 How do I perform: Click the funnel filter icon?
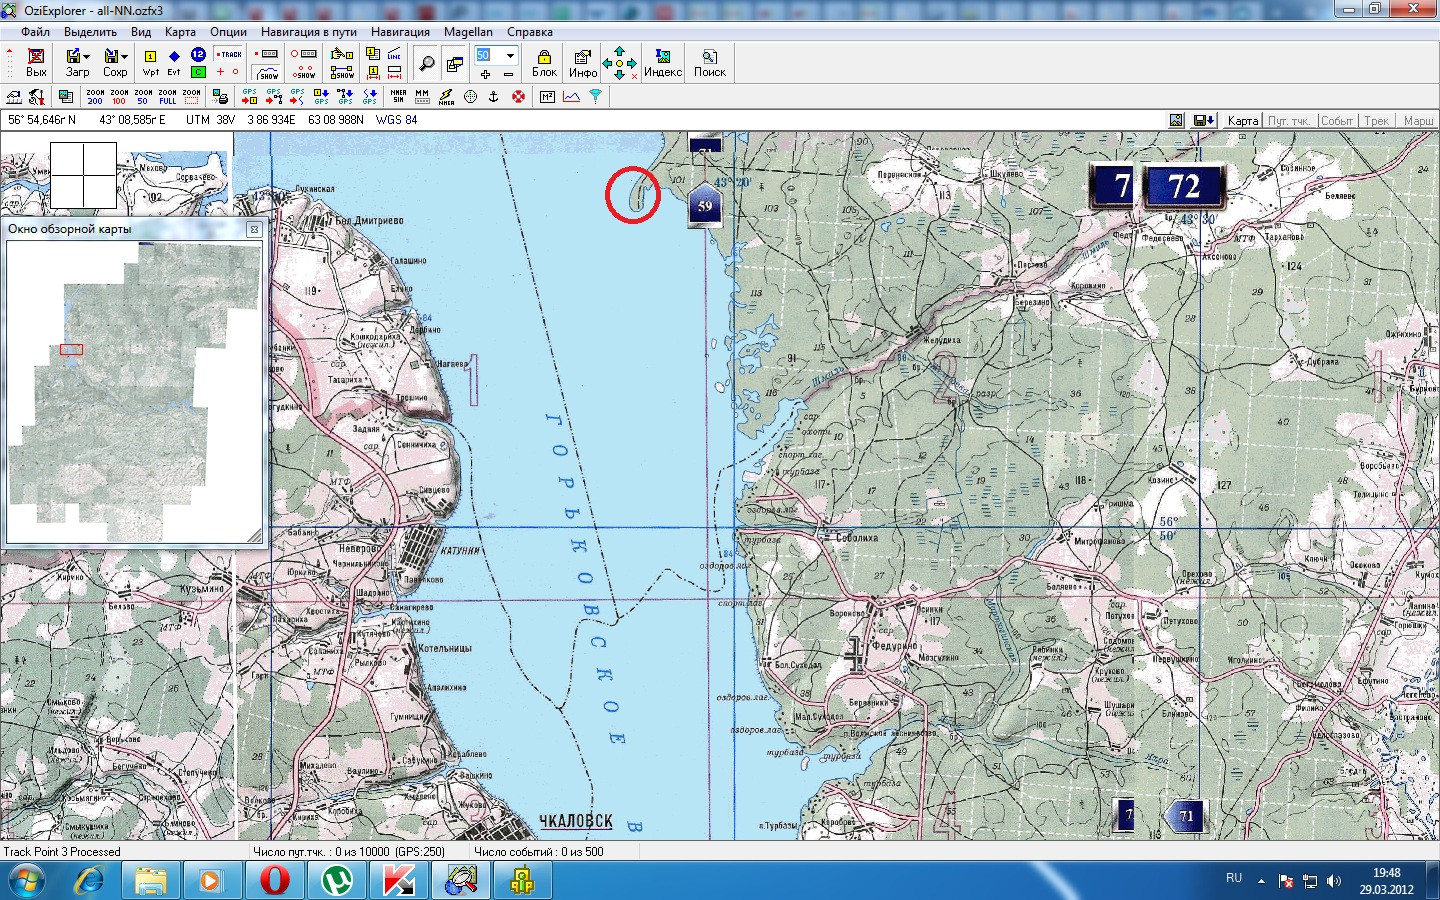tap(595, 96)
